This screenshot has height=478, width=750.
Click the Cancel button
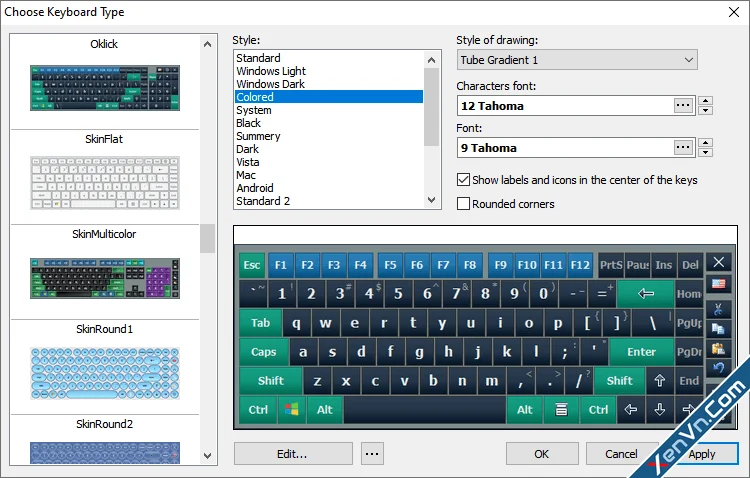click(x=621, y=454)
